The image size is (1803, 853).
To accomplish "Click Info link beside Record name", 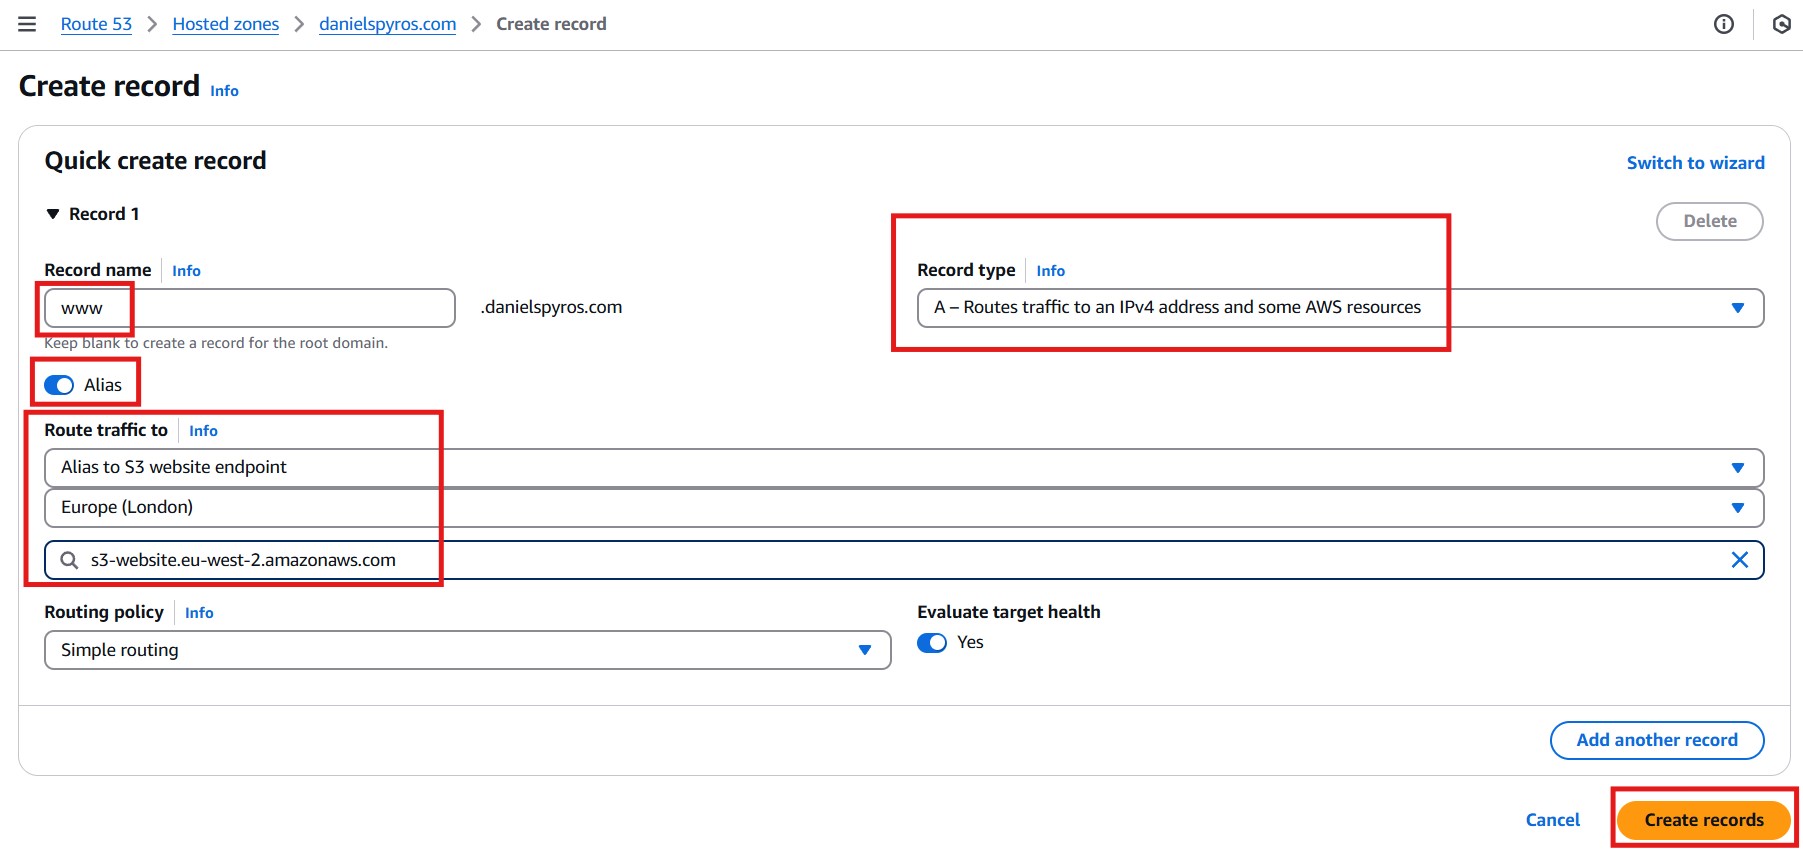I will 186,271.
